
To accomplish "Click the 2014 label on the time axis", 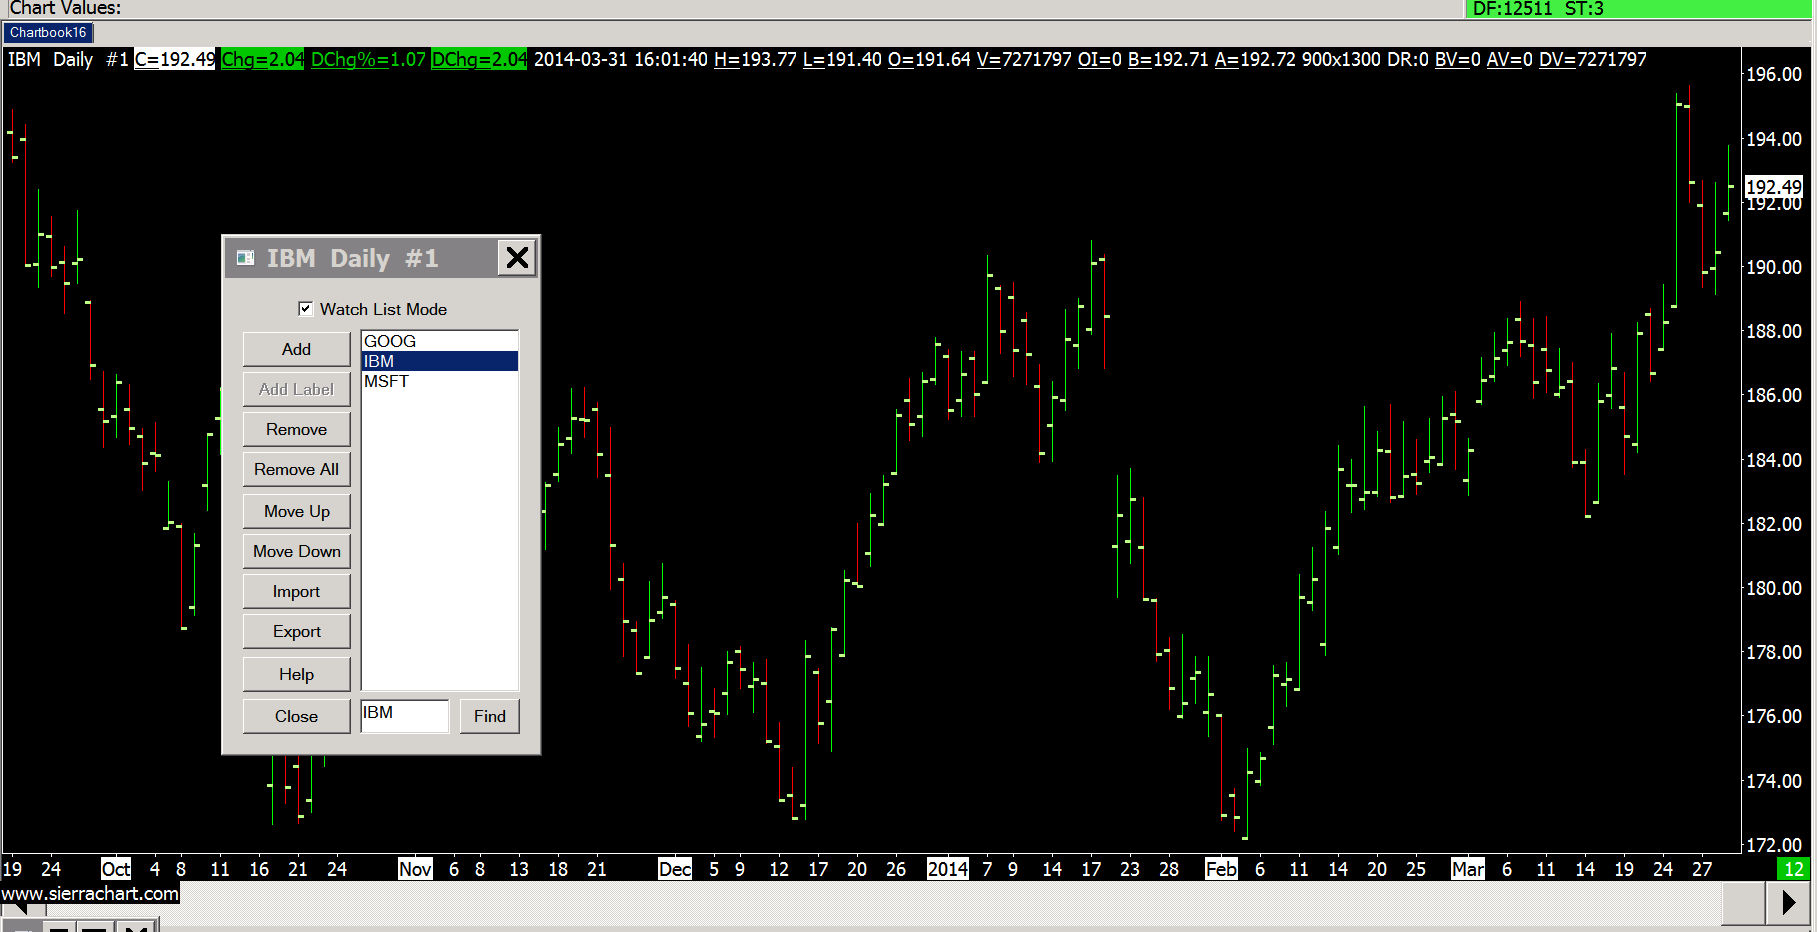I will (948, 869).
